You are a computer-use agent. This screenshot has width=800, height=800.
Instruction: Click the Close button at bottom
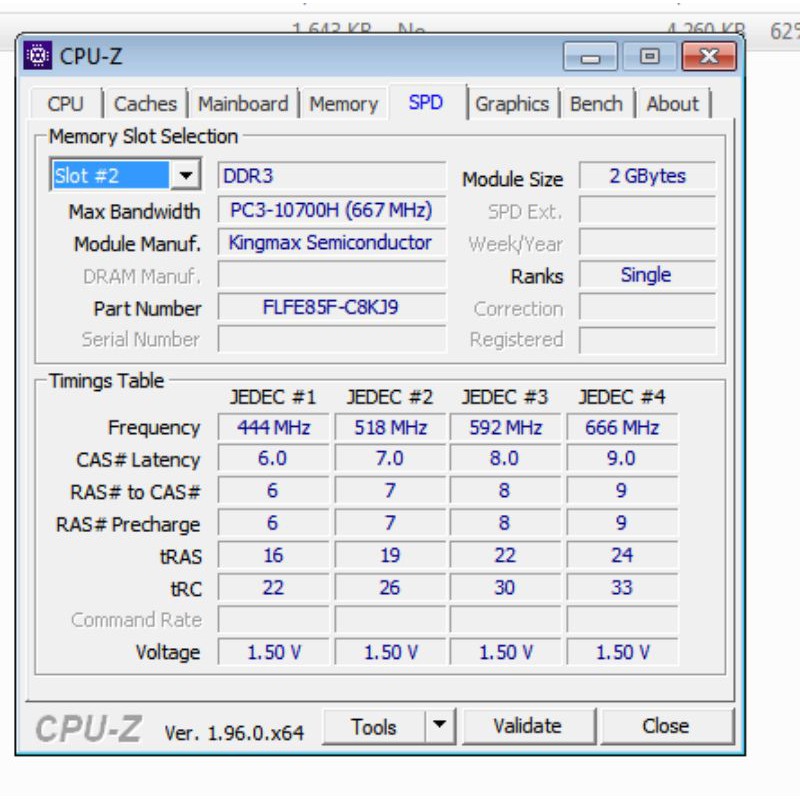point(665,727)
